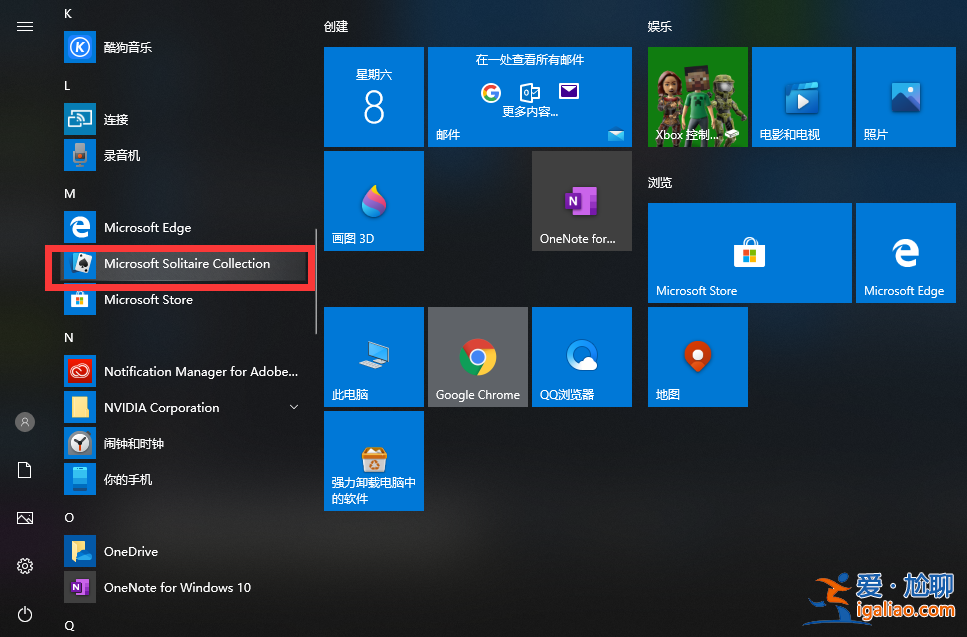Launch Google Chrome tile
Screen dimensions: 967x637
click(477, 357)
